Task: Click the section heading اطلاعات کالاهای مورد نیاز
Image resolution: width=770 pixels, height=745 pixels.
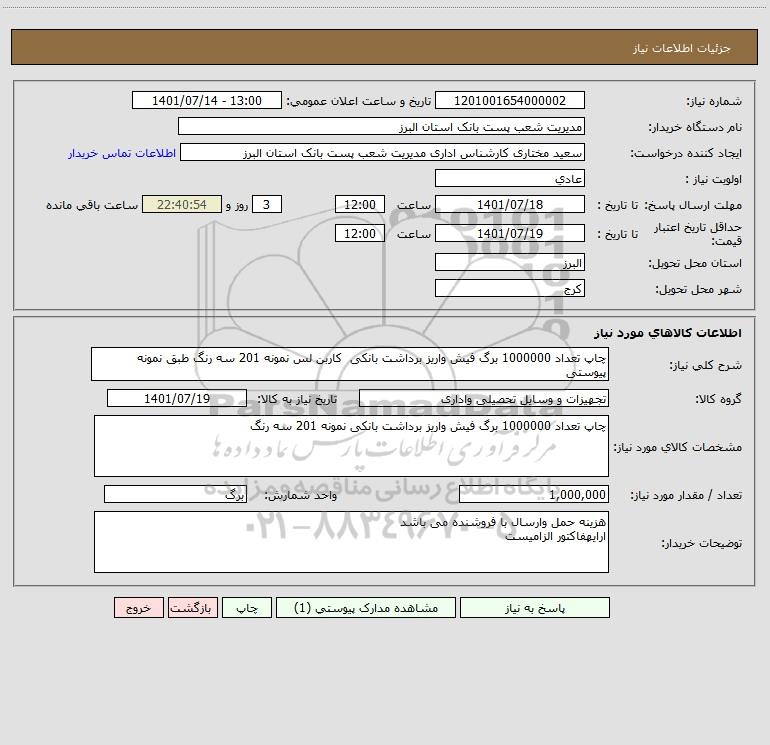Action: pos(668,333)
